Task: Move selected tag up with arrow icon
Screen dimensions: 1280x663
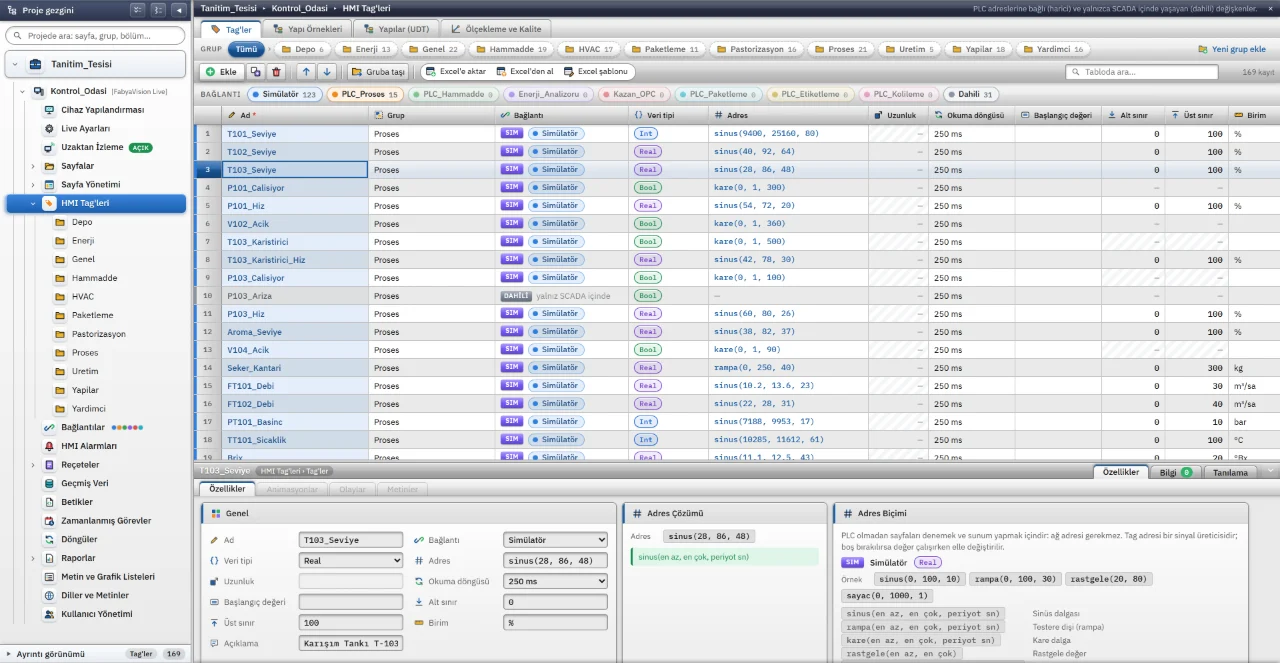Action: pyautogui.click(x=305, y=72)
